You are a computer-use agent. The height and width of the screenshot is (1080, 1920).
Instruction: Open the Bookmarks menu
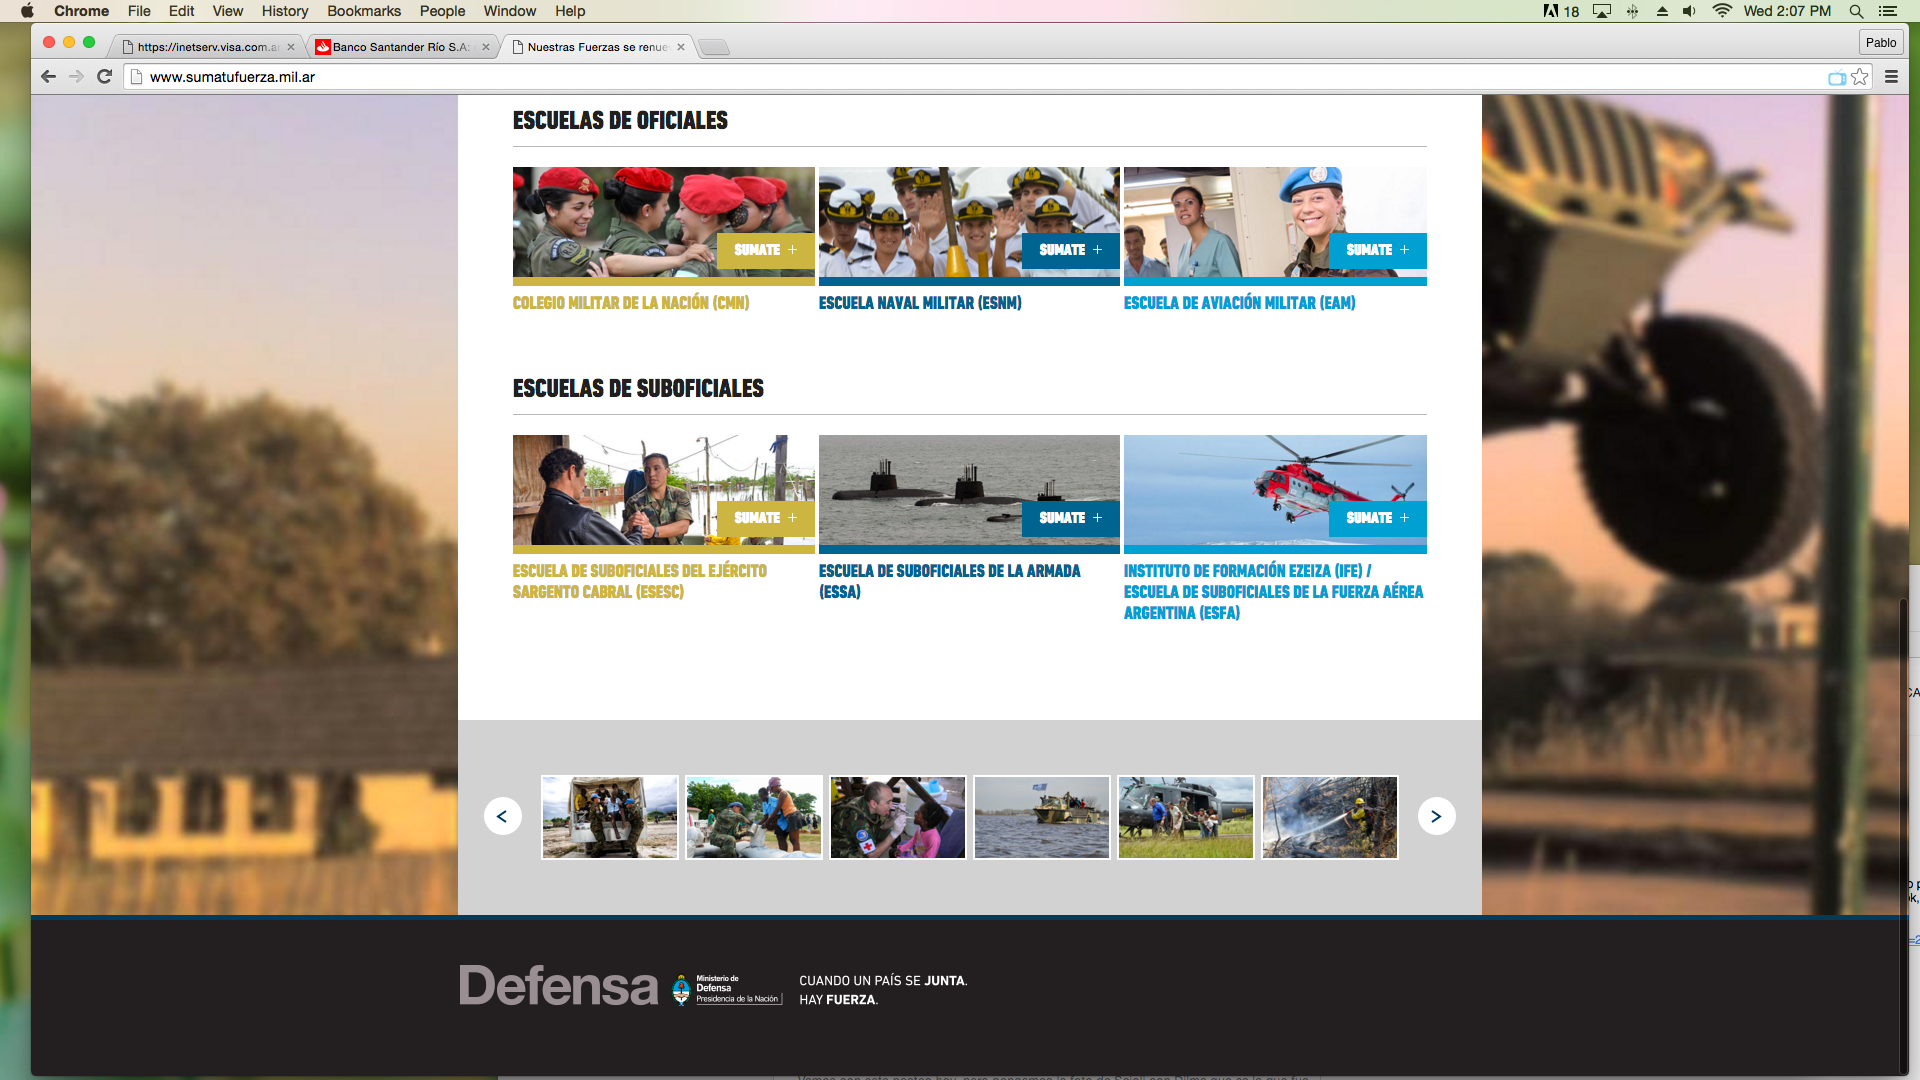coord(363,11)
